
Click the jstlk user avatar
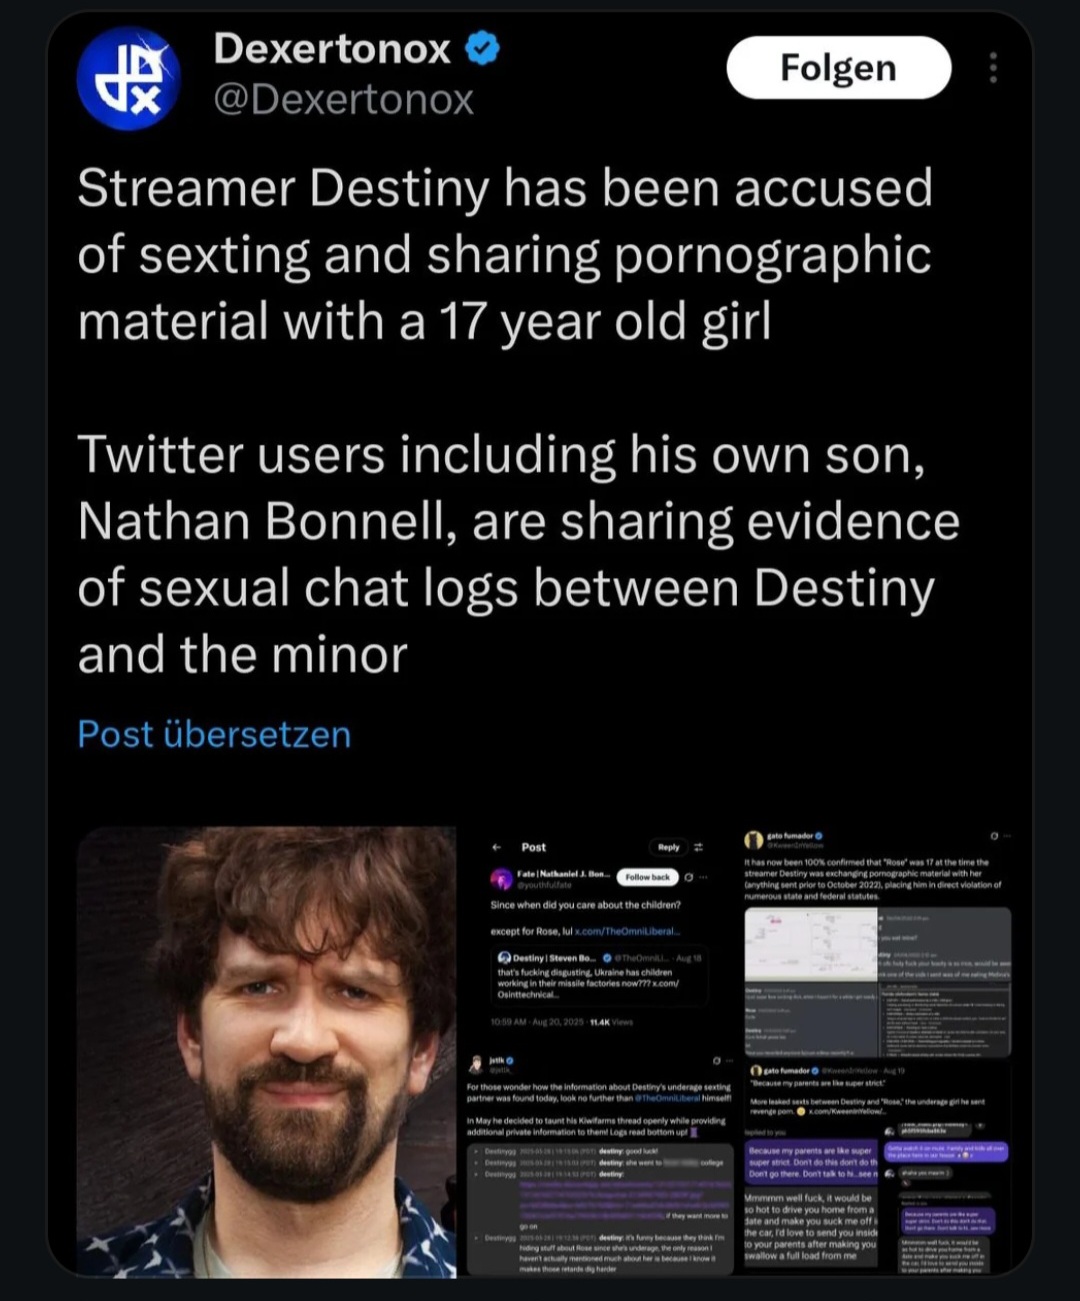click(x=477, y=1064)
